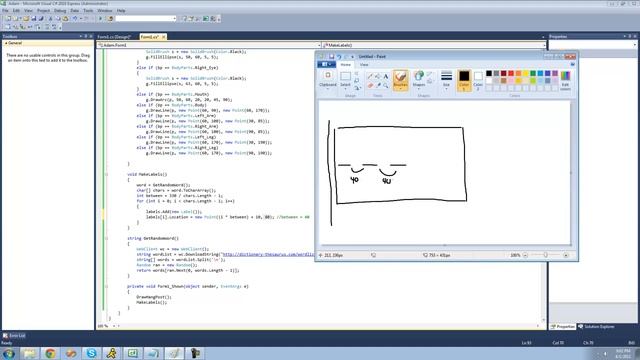Pick the green color swatch
640x360 pixels.
[x=533, y=73]
